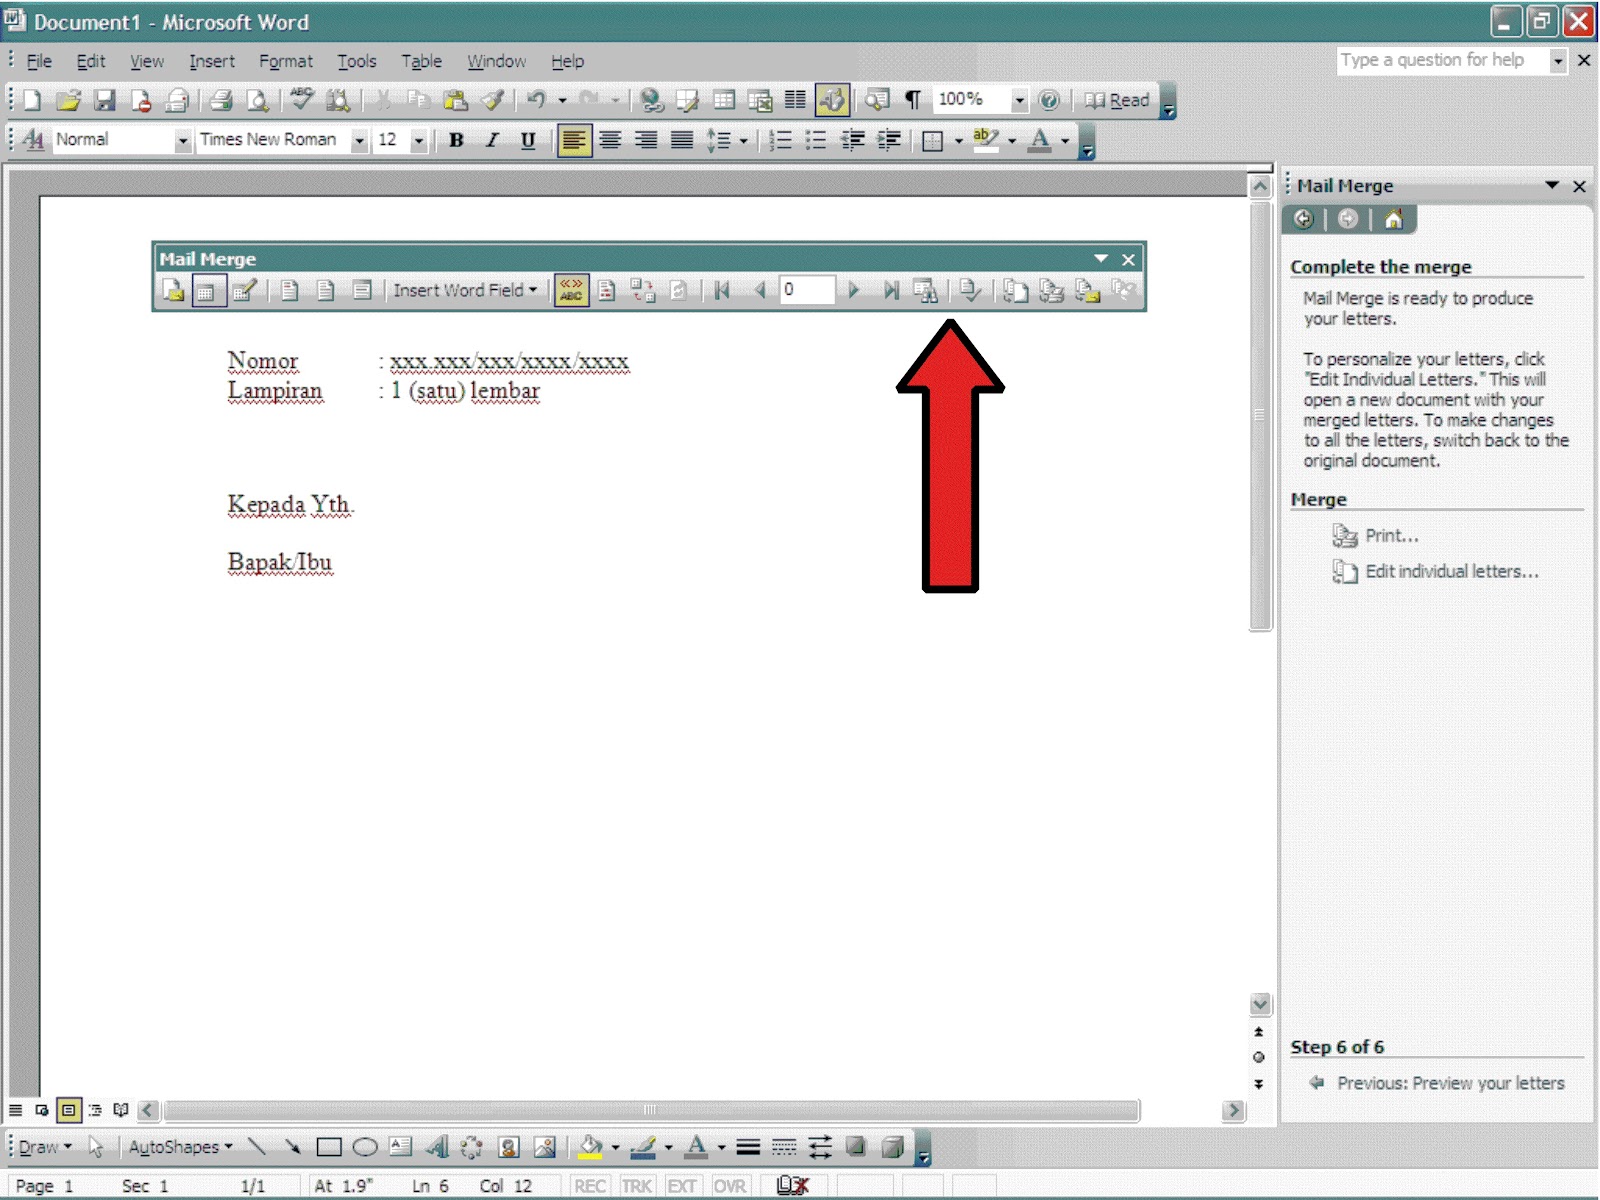Click Insert Greeting Line icon
The height and width of the screenshot is (1200, 1600).
325,290
